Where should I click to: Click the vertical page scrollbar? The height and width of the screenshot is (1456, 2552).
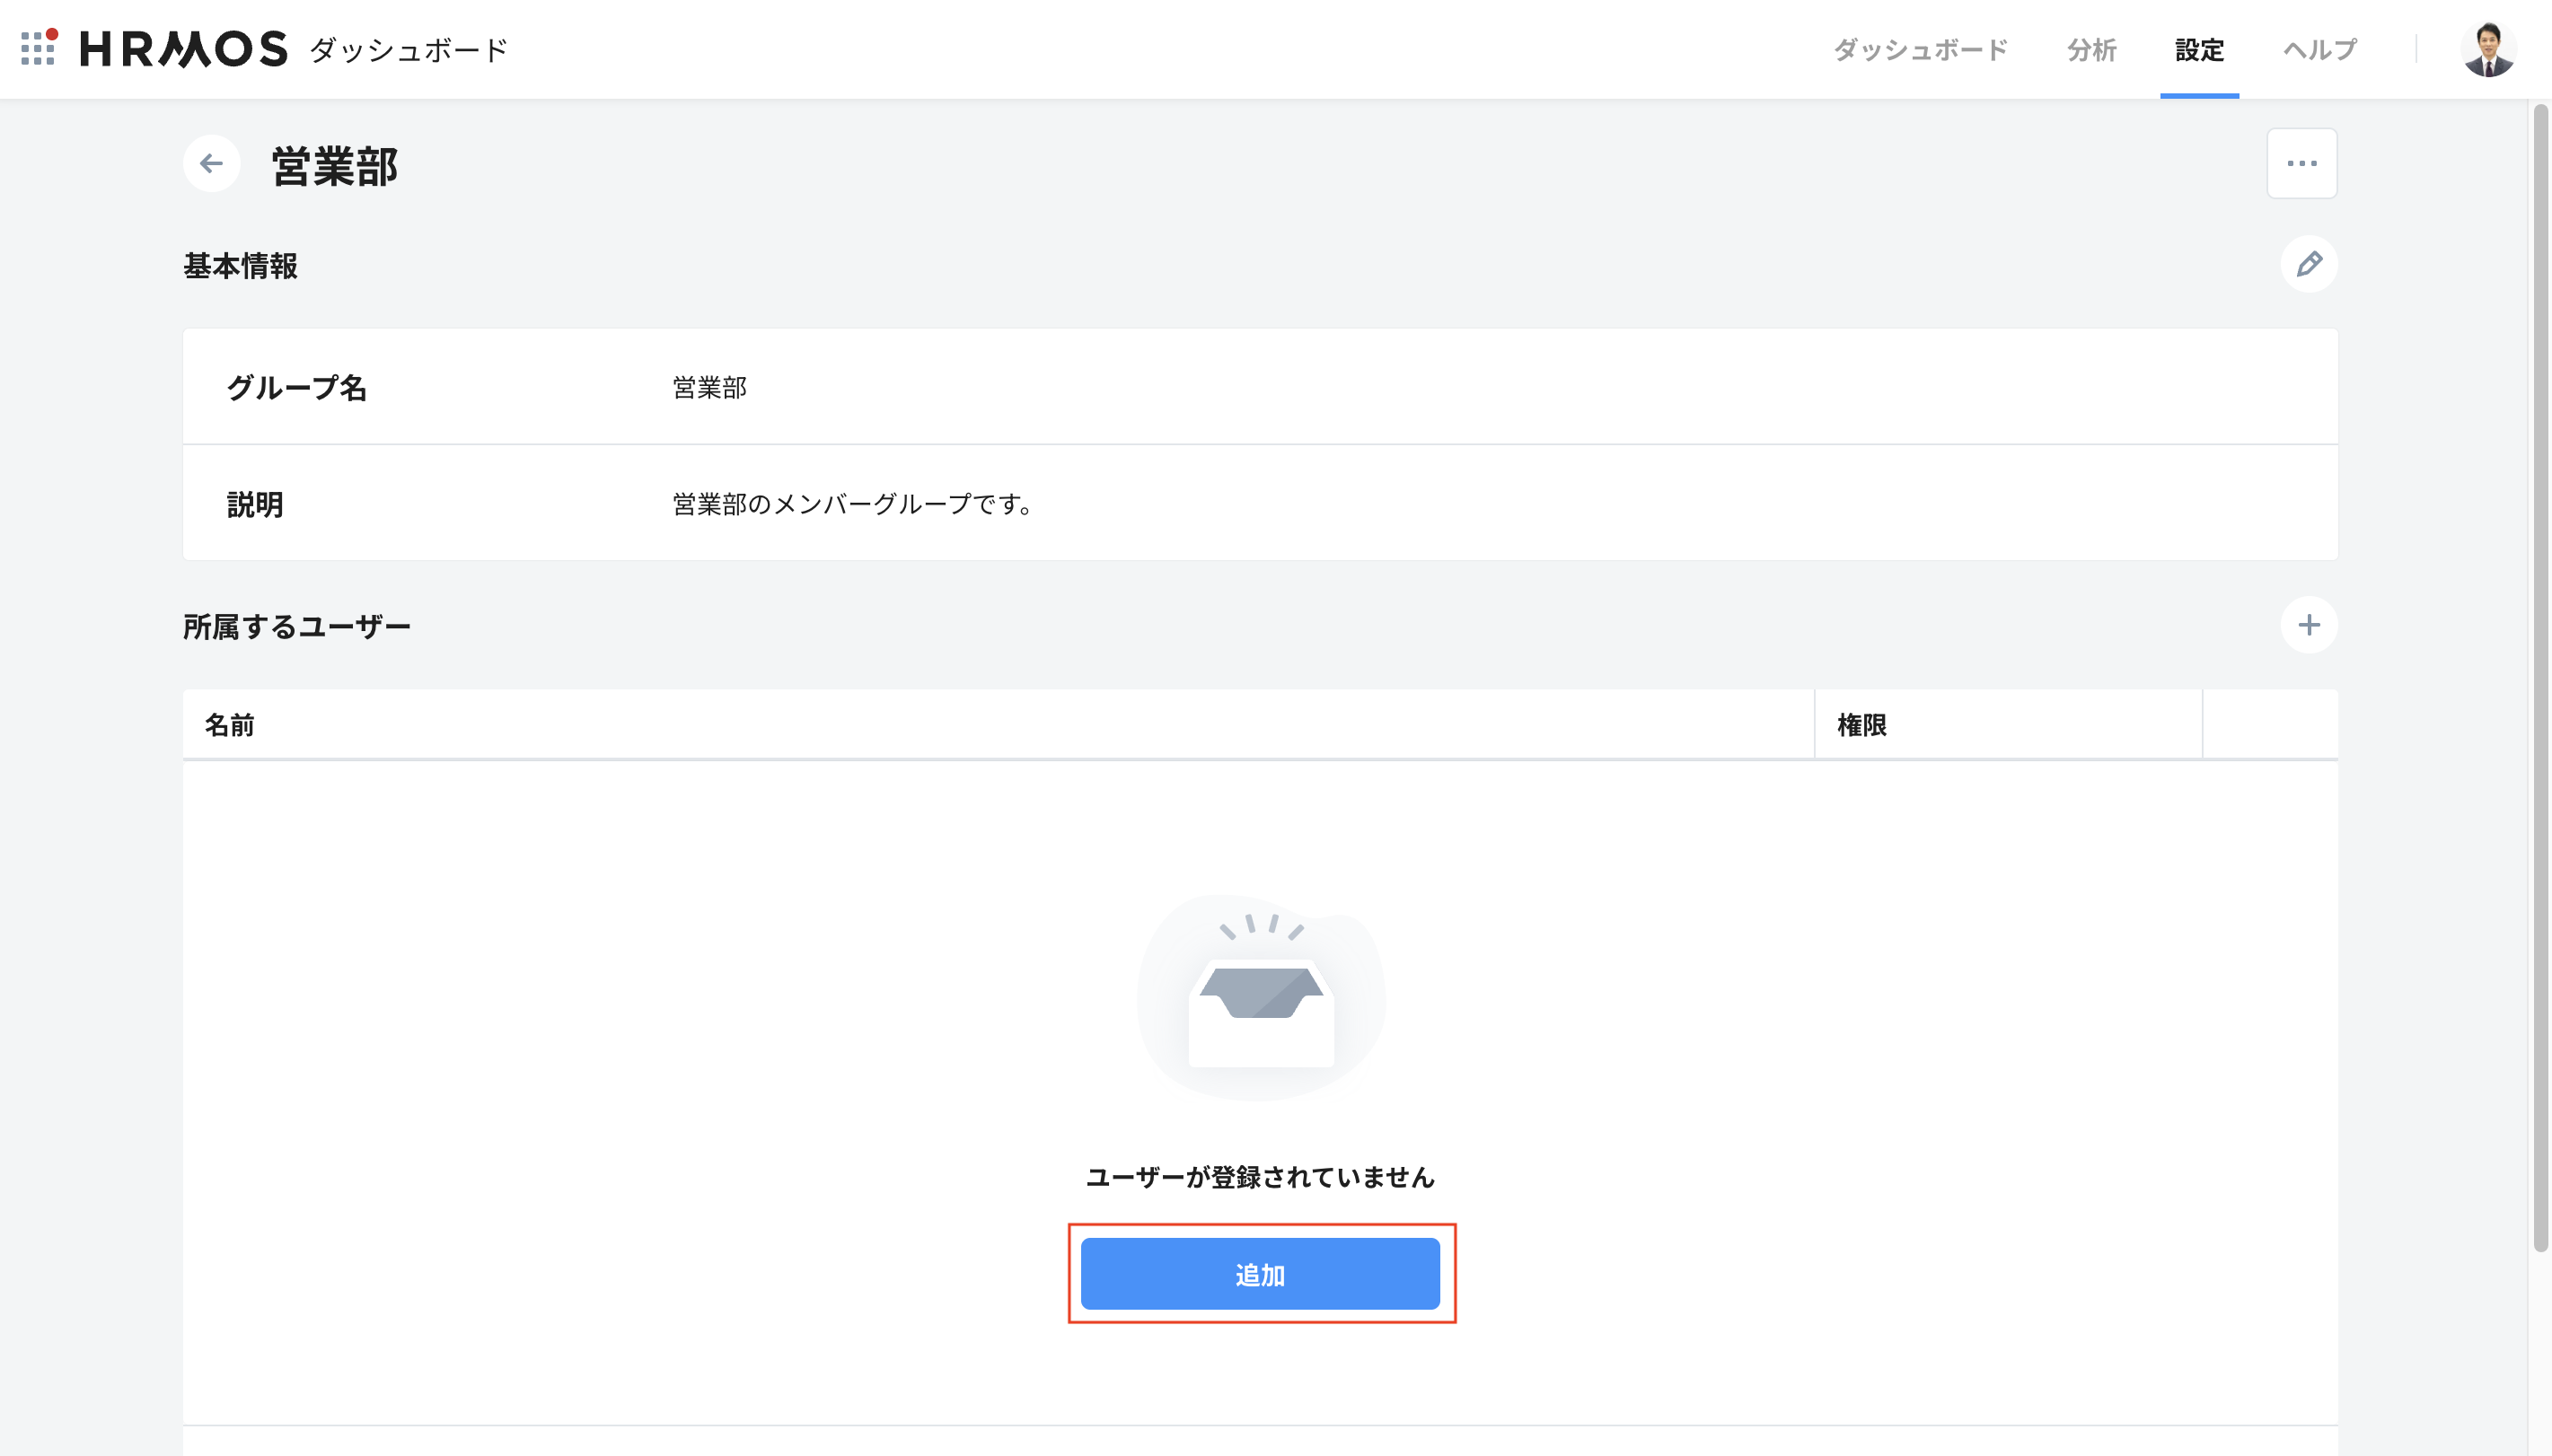(2540, 676)
